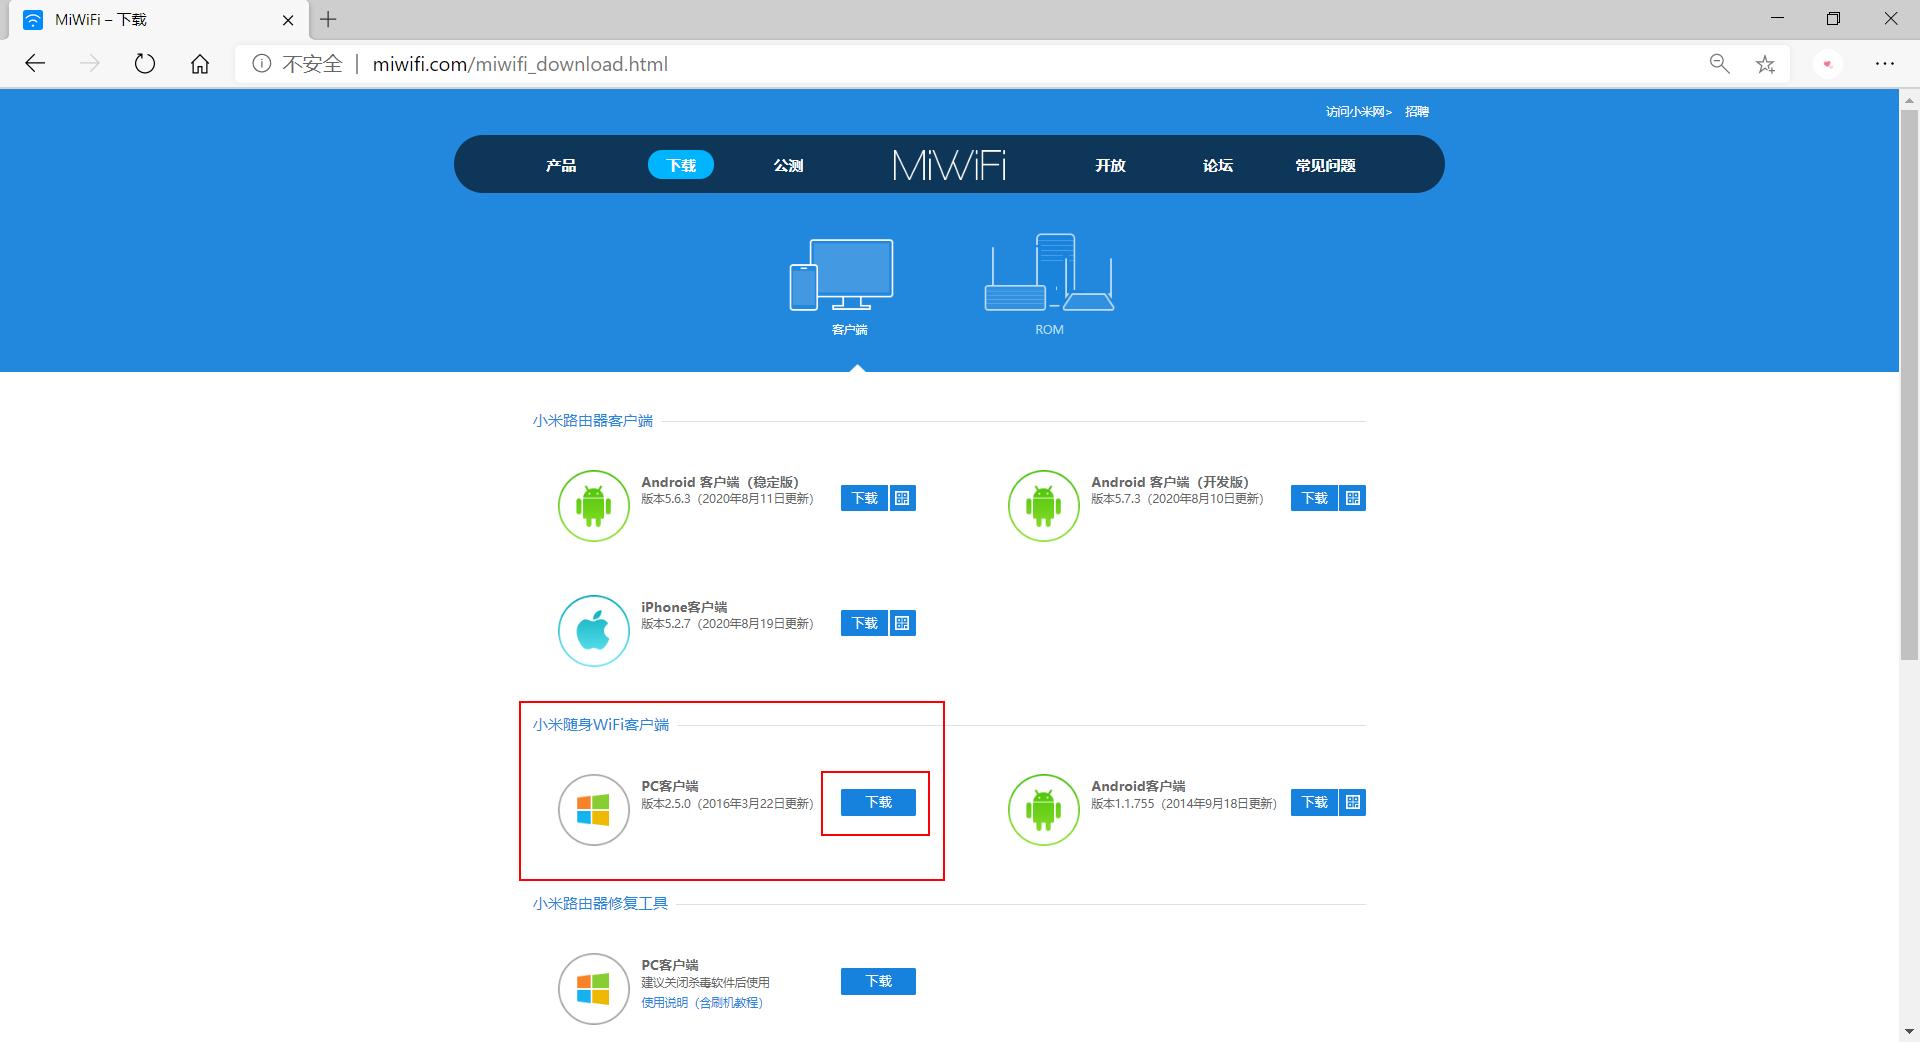Select the ROM category icon
Screen dimensions: 1920x1042
coord(1049,275)
